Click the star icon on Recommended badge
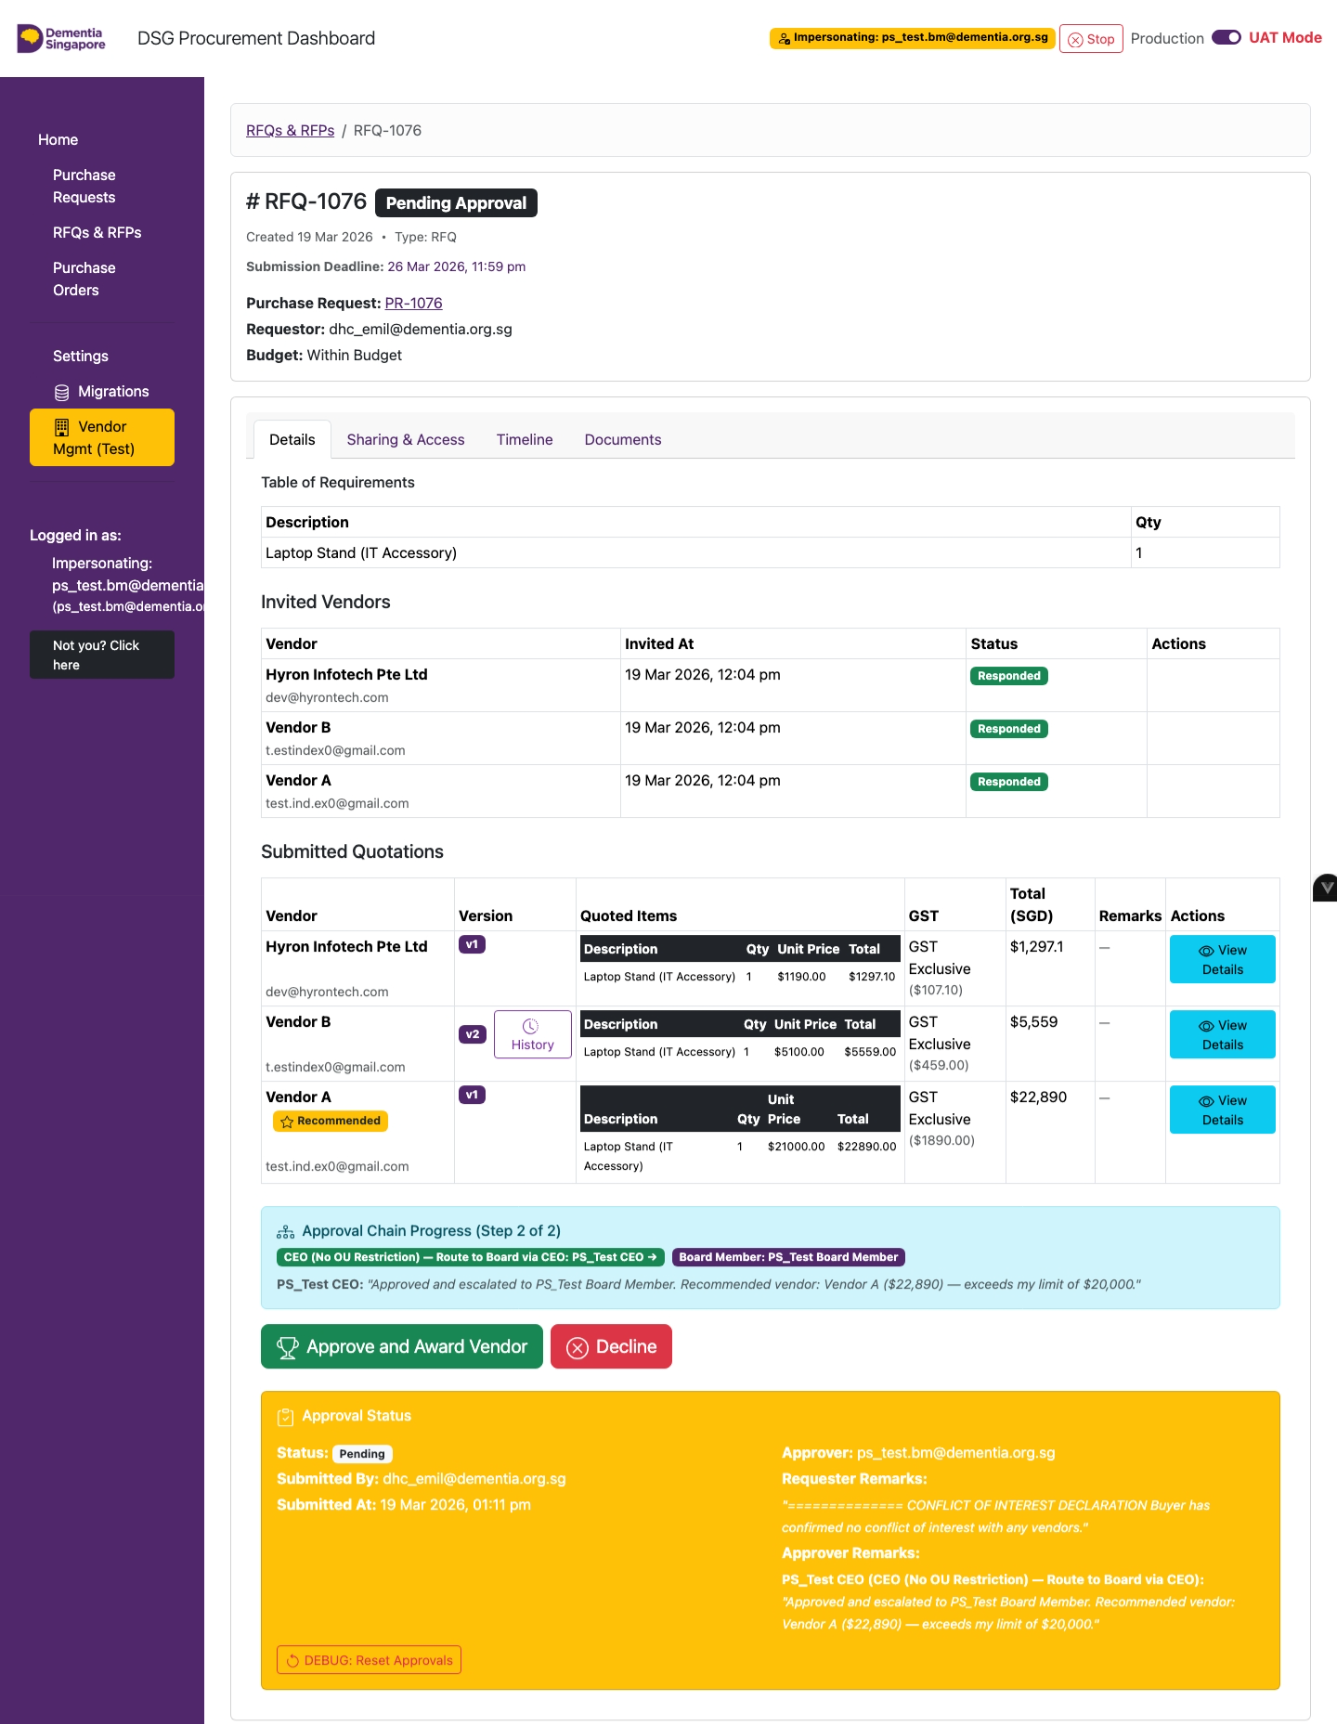The width and height of the screenshot is (1337, 1724). click(x=287, y=1122)
